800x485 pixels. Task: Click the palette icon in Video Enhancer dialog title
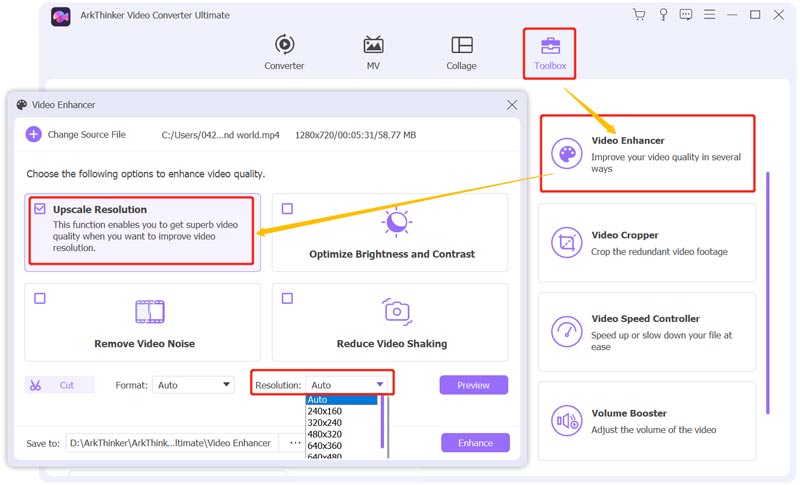[21, 105]
